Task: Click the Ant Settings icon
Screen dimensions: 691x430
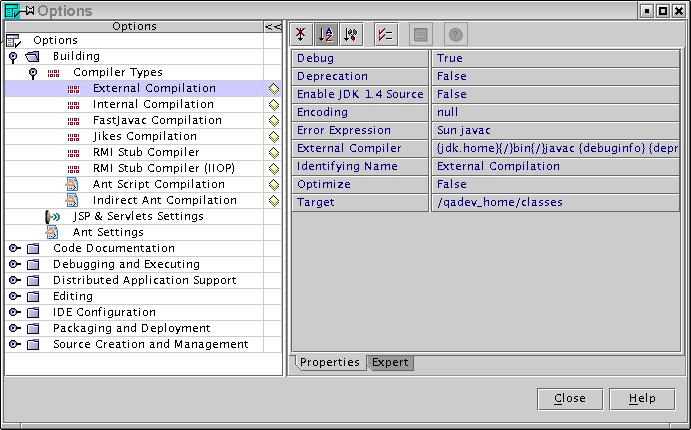Action: [52, 232]
